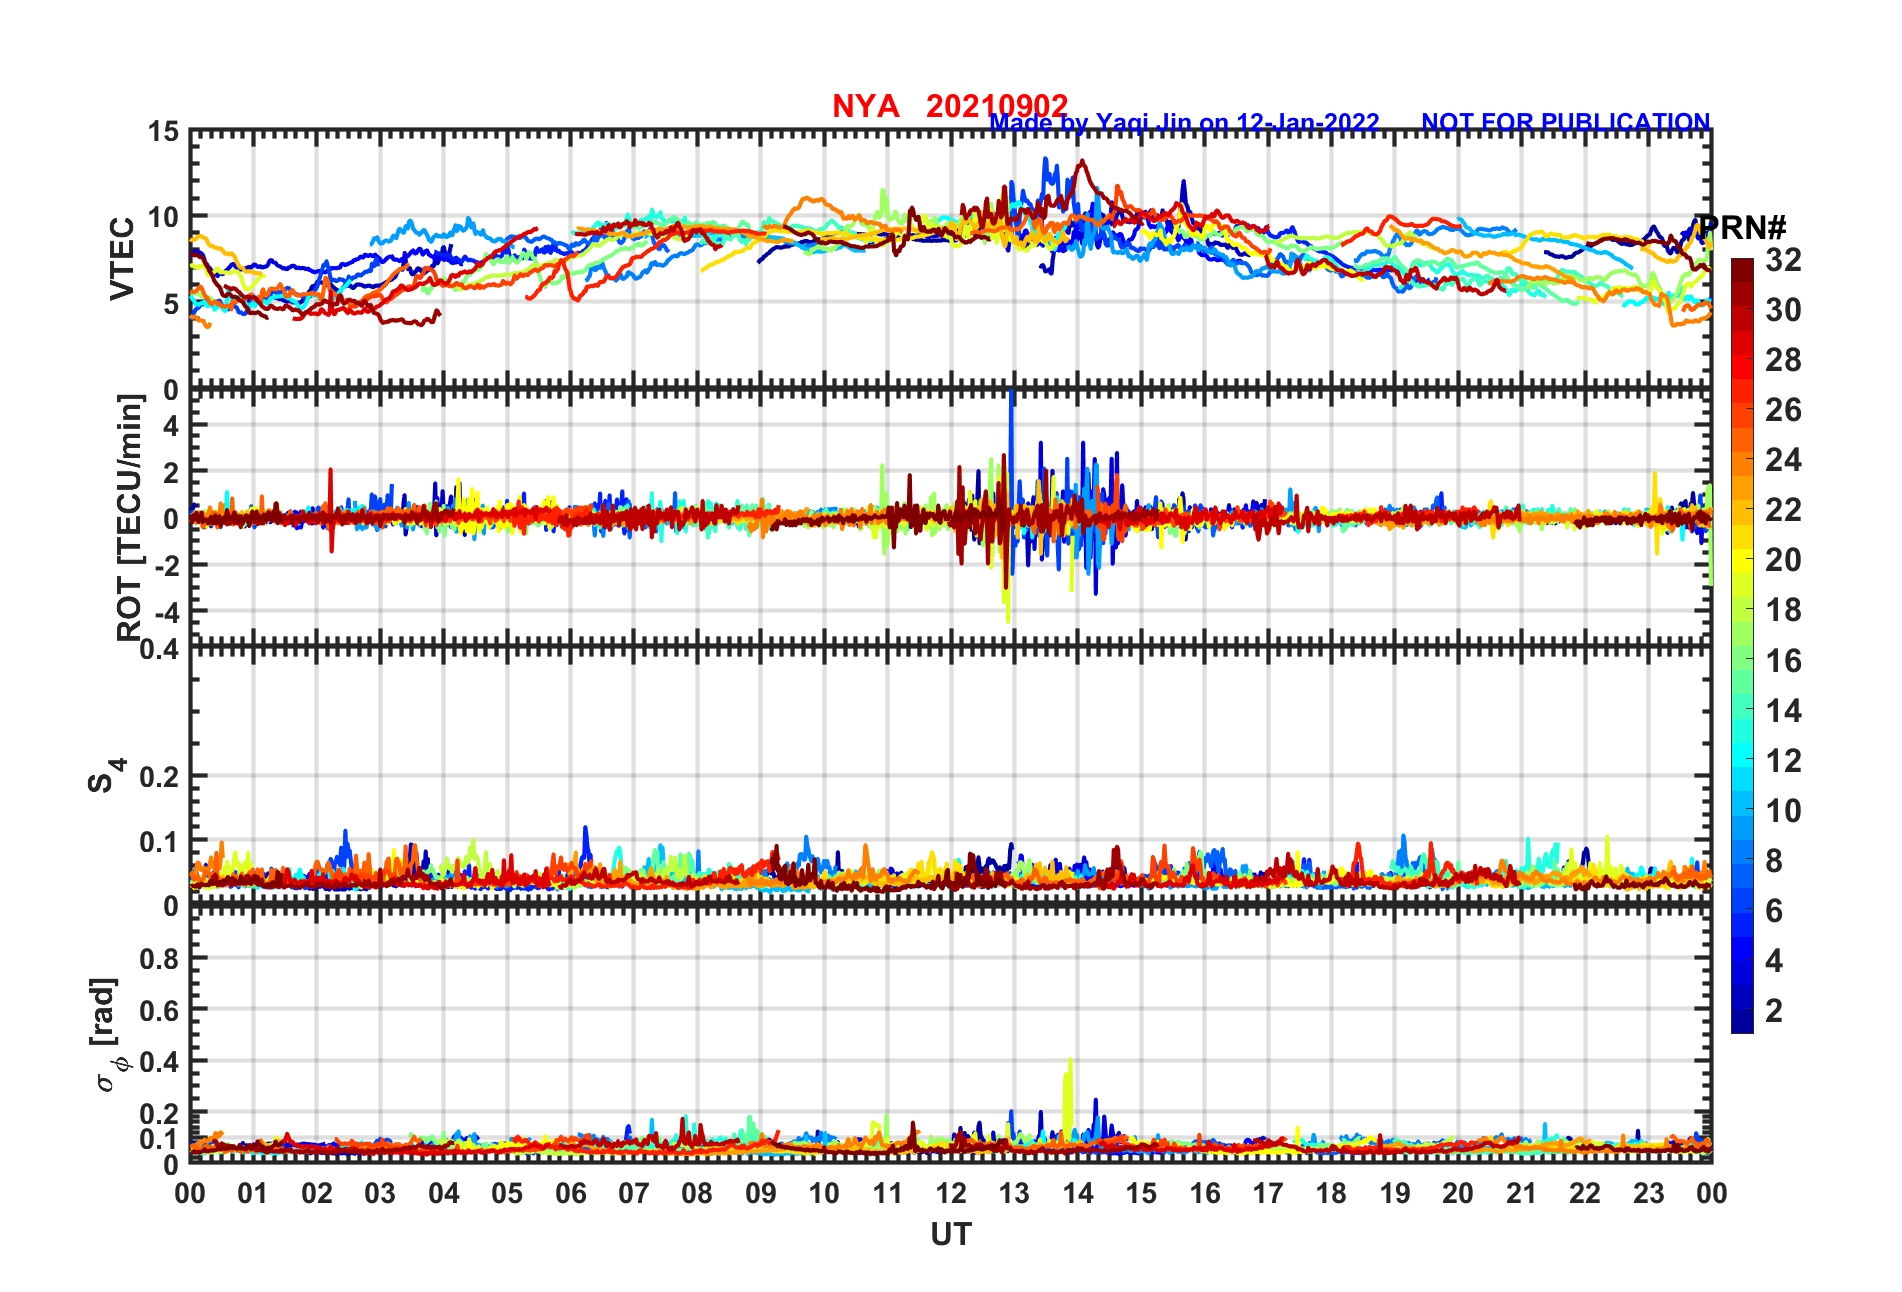The height and width of the screenshot is (1292, 1902).
Task: Click the 'PRN#' colorbar heading
Action: pyautogui.click(x=1742, y=227)
